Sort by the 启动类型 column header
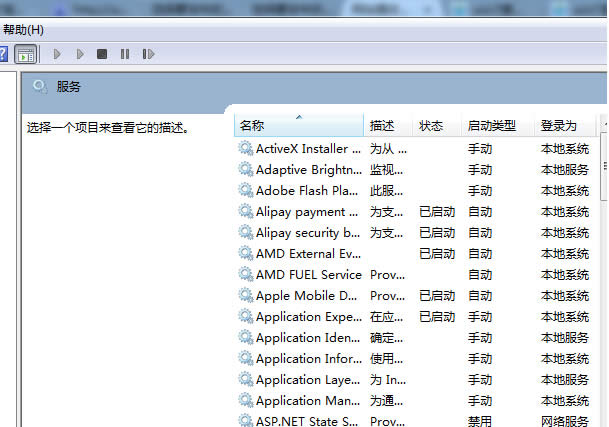 click(x=491, y=126)
